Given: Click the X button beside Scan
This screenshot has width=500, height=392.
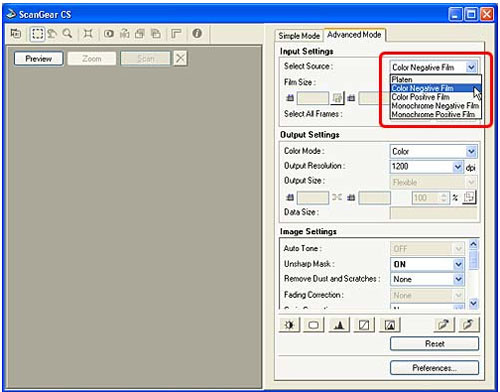Looking at the screenshot, I should tap(180, 59).
